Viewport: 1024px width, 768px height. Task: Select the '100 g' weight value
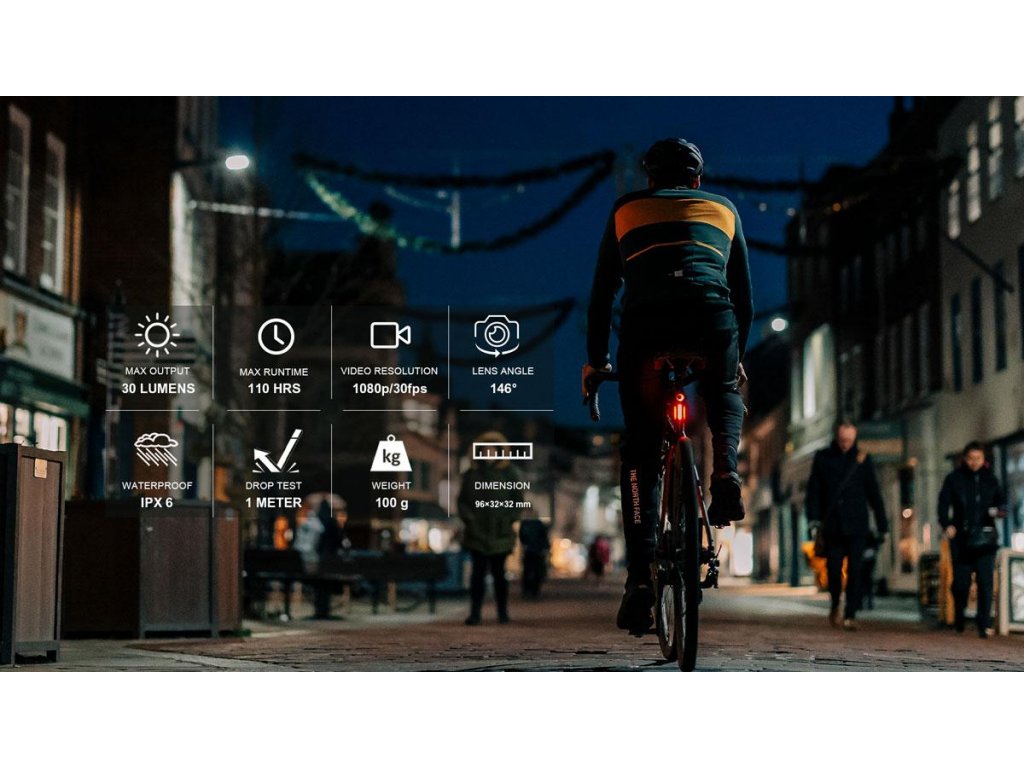pos(391,502)
